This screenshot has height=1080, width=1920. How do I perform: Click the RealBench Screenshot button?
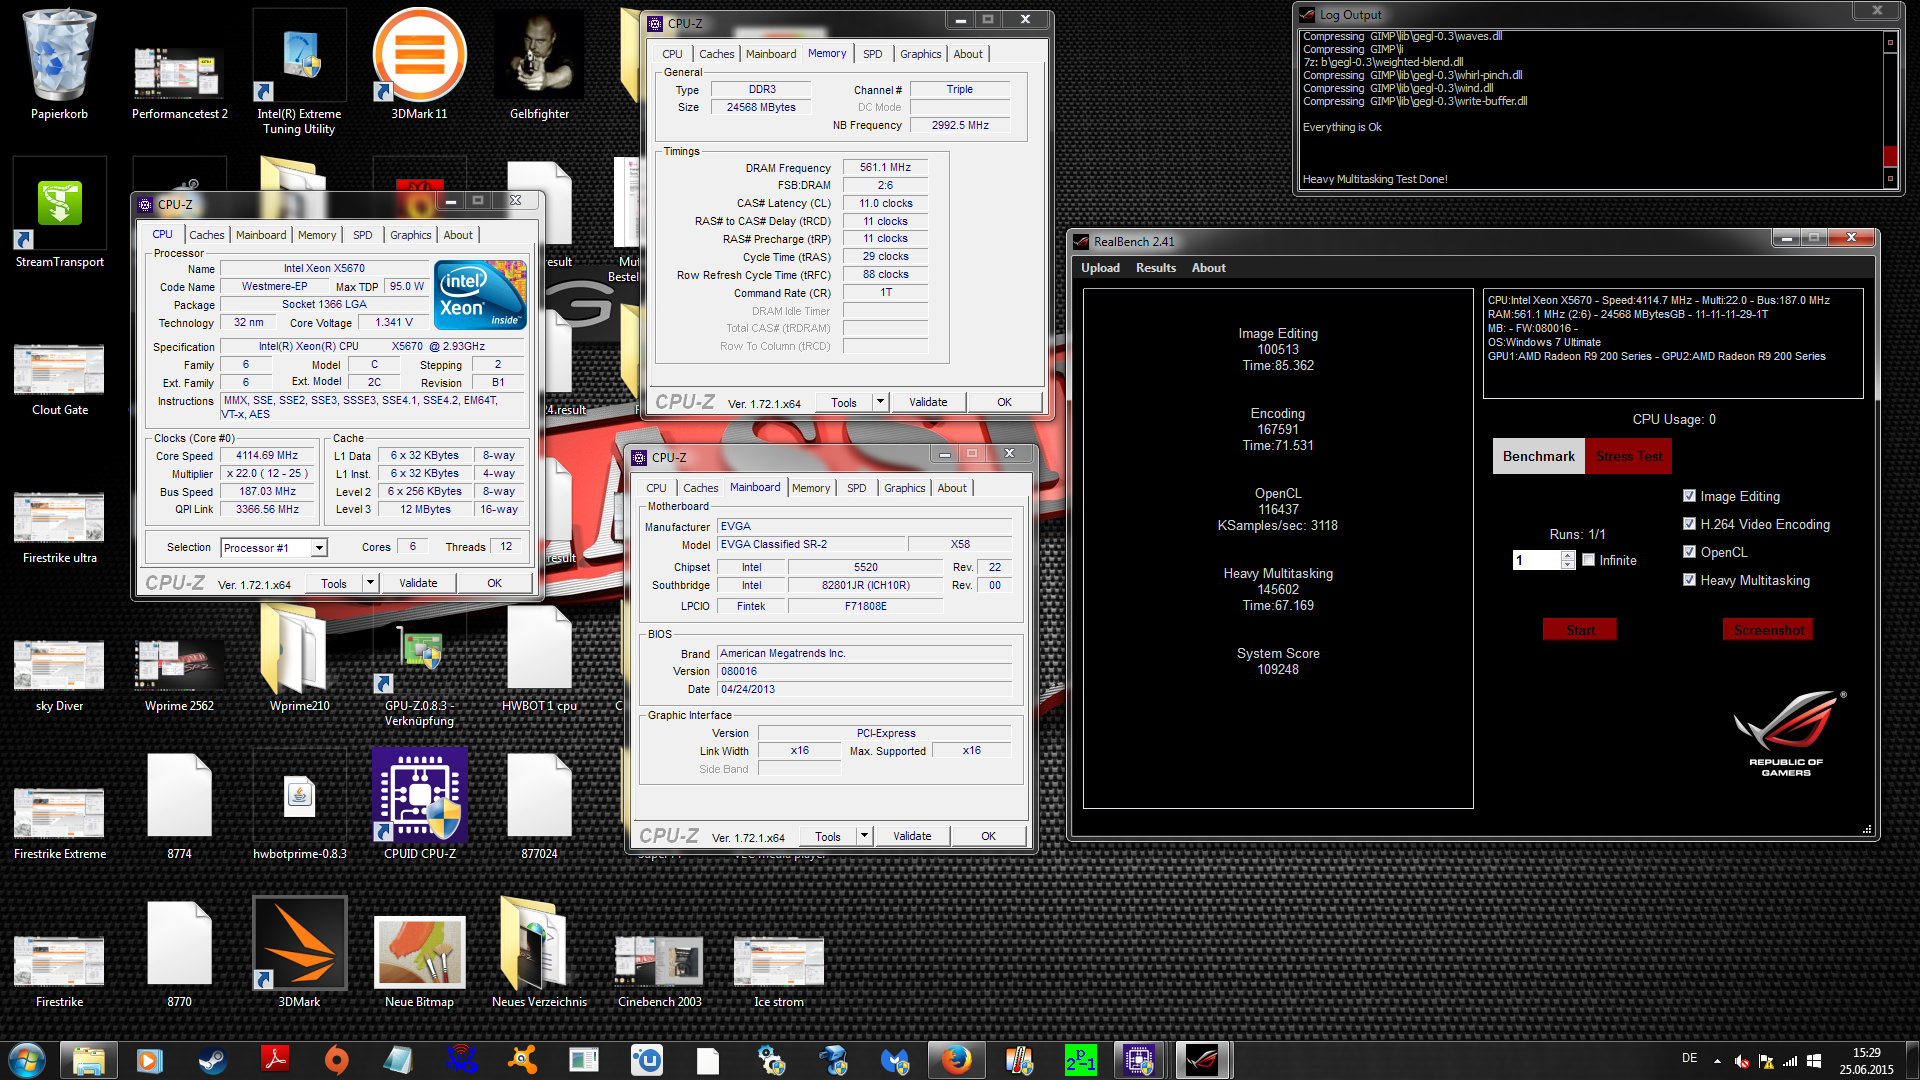pyautogui.click(x=1768, y=630)
